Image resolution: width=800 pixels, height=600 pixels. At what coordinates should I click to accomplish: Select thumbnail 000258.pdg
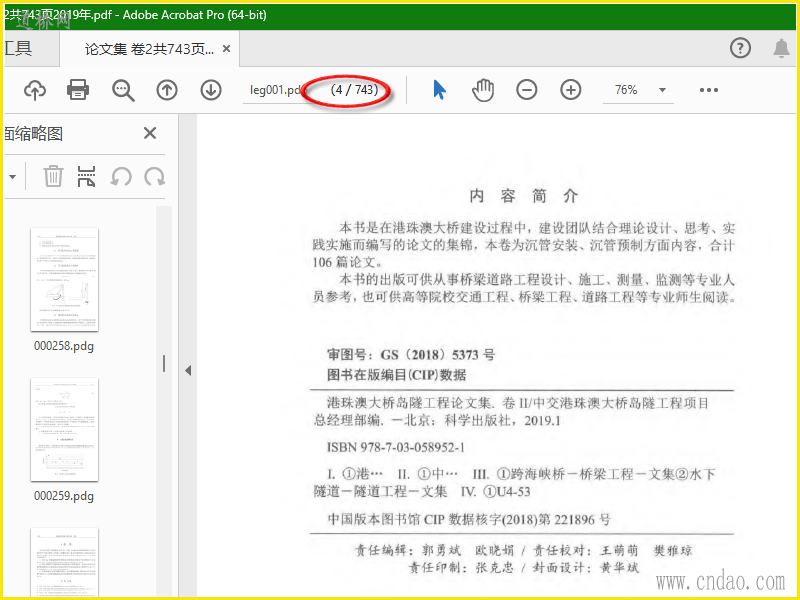64,280
